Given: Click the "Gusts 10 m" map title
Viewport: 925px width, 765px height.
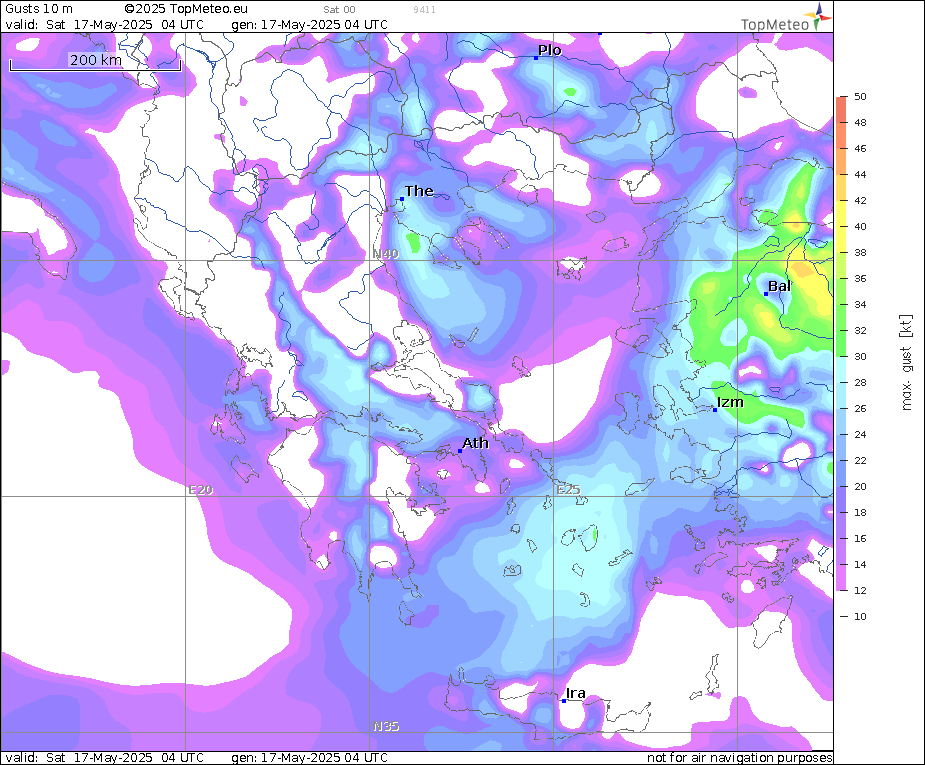Looking at the screenshot, I should pyautogui.click(x=39, y=9).
